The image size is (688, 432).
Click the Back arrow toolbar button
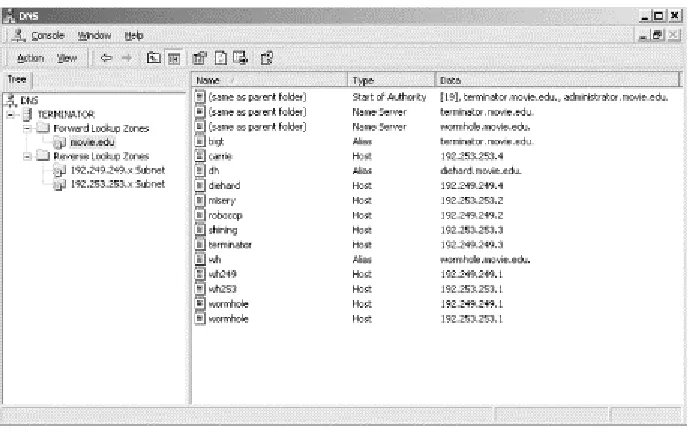(x=106, y=58)
